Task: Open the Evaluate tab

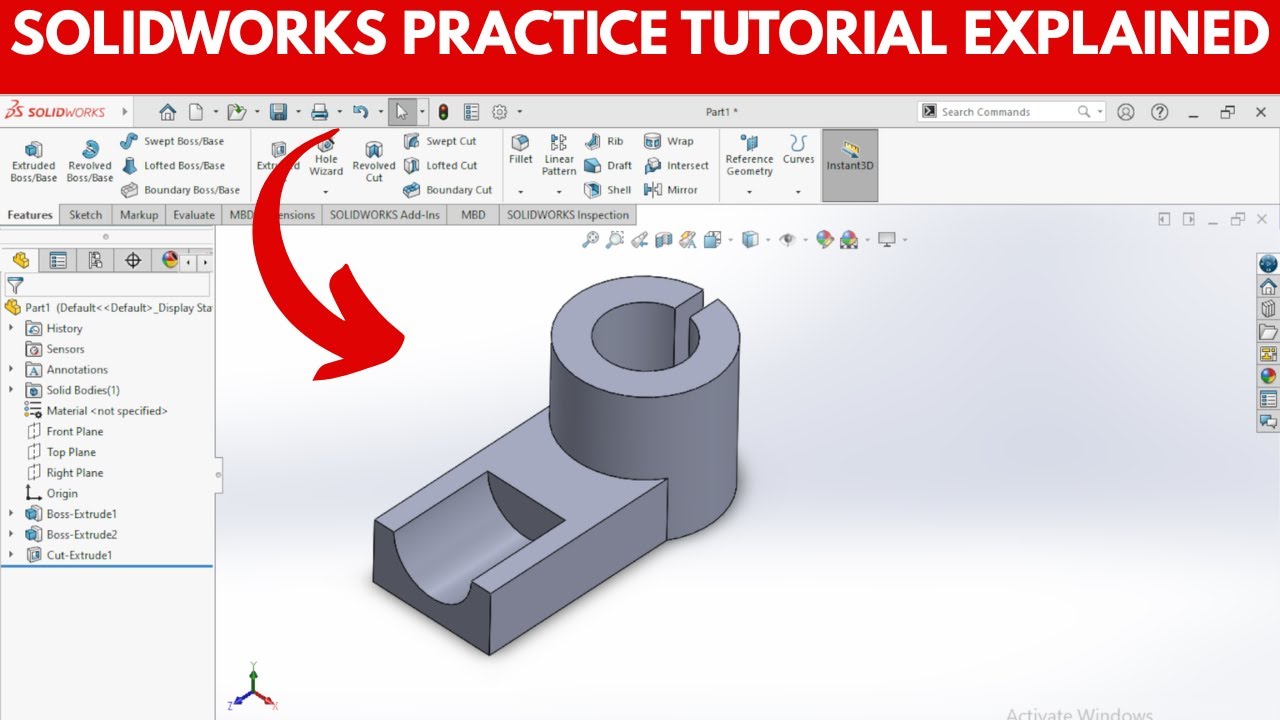Action: 194,215
